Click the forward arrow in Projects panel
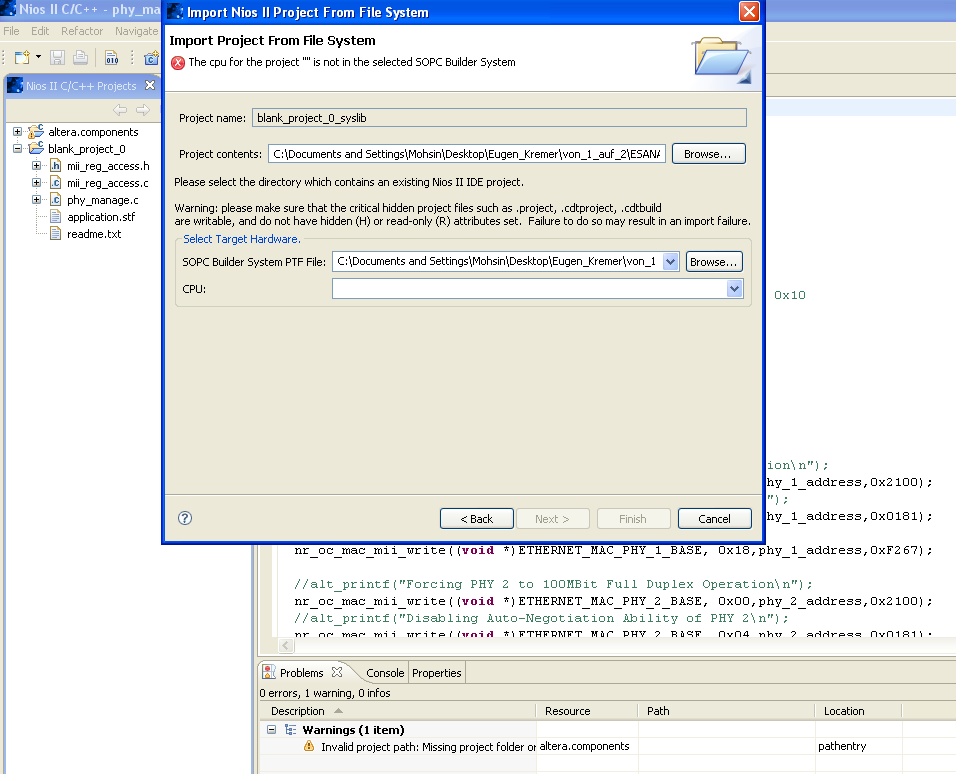Viewport: 961px width, 781px height. [x=143, y=110]
